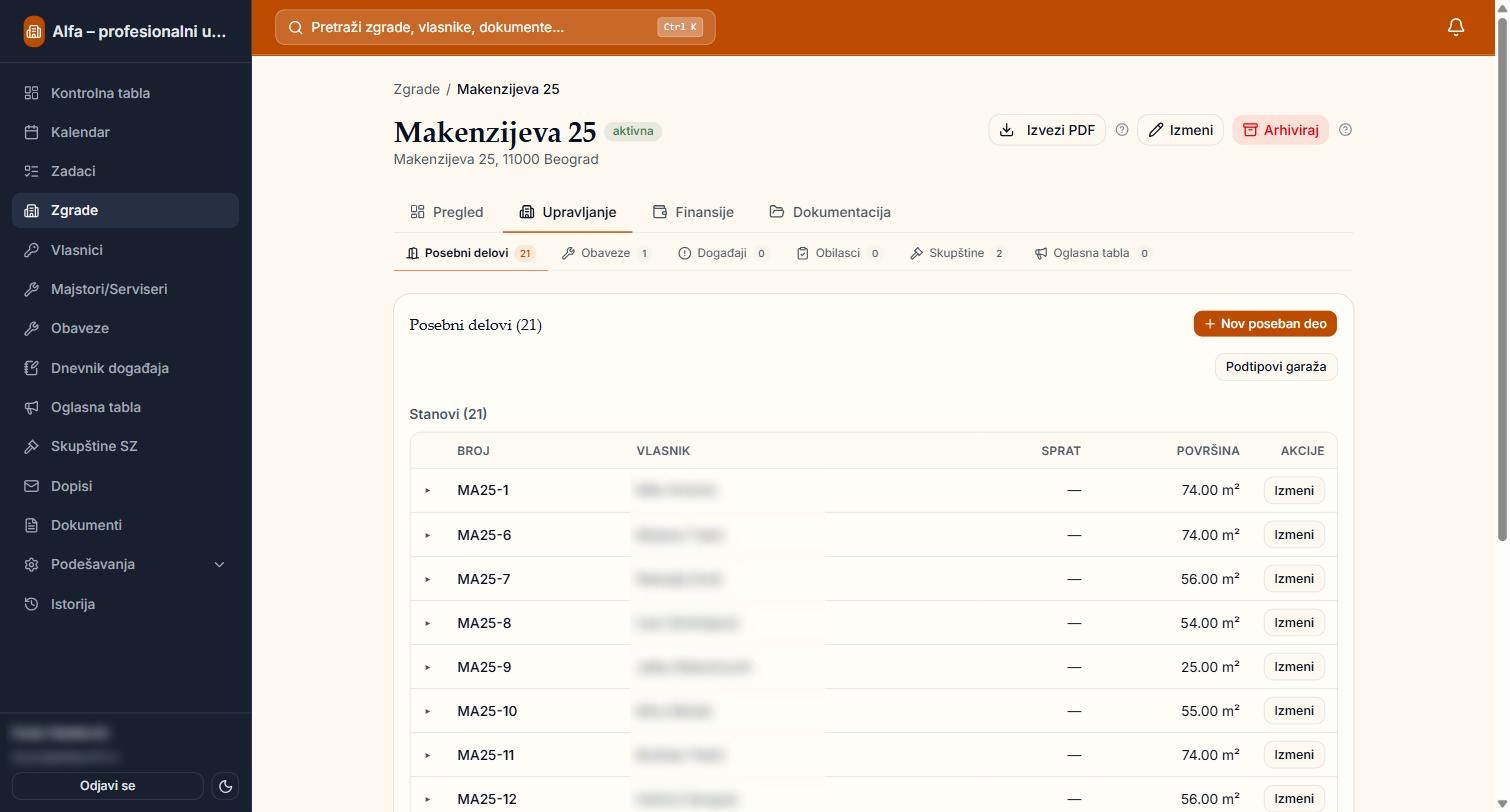Expand row MA25-10 details
Viewport: 1510px width, 812px height.
428,711
